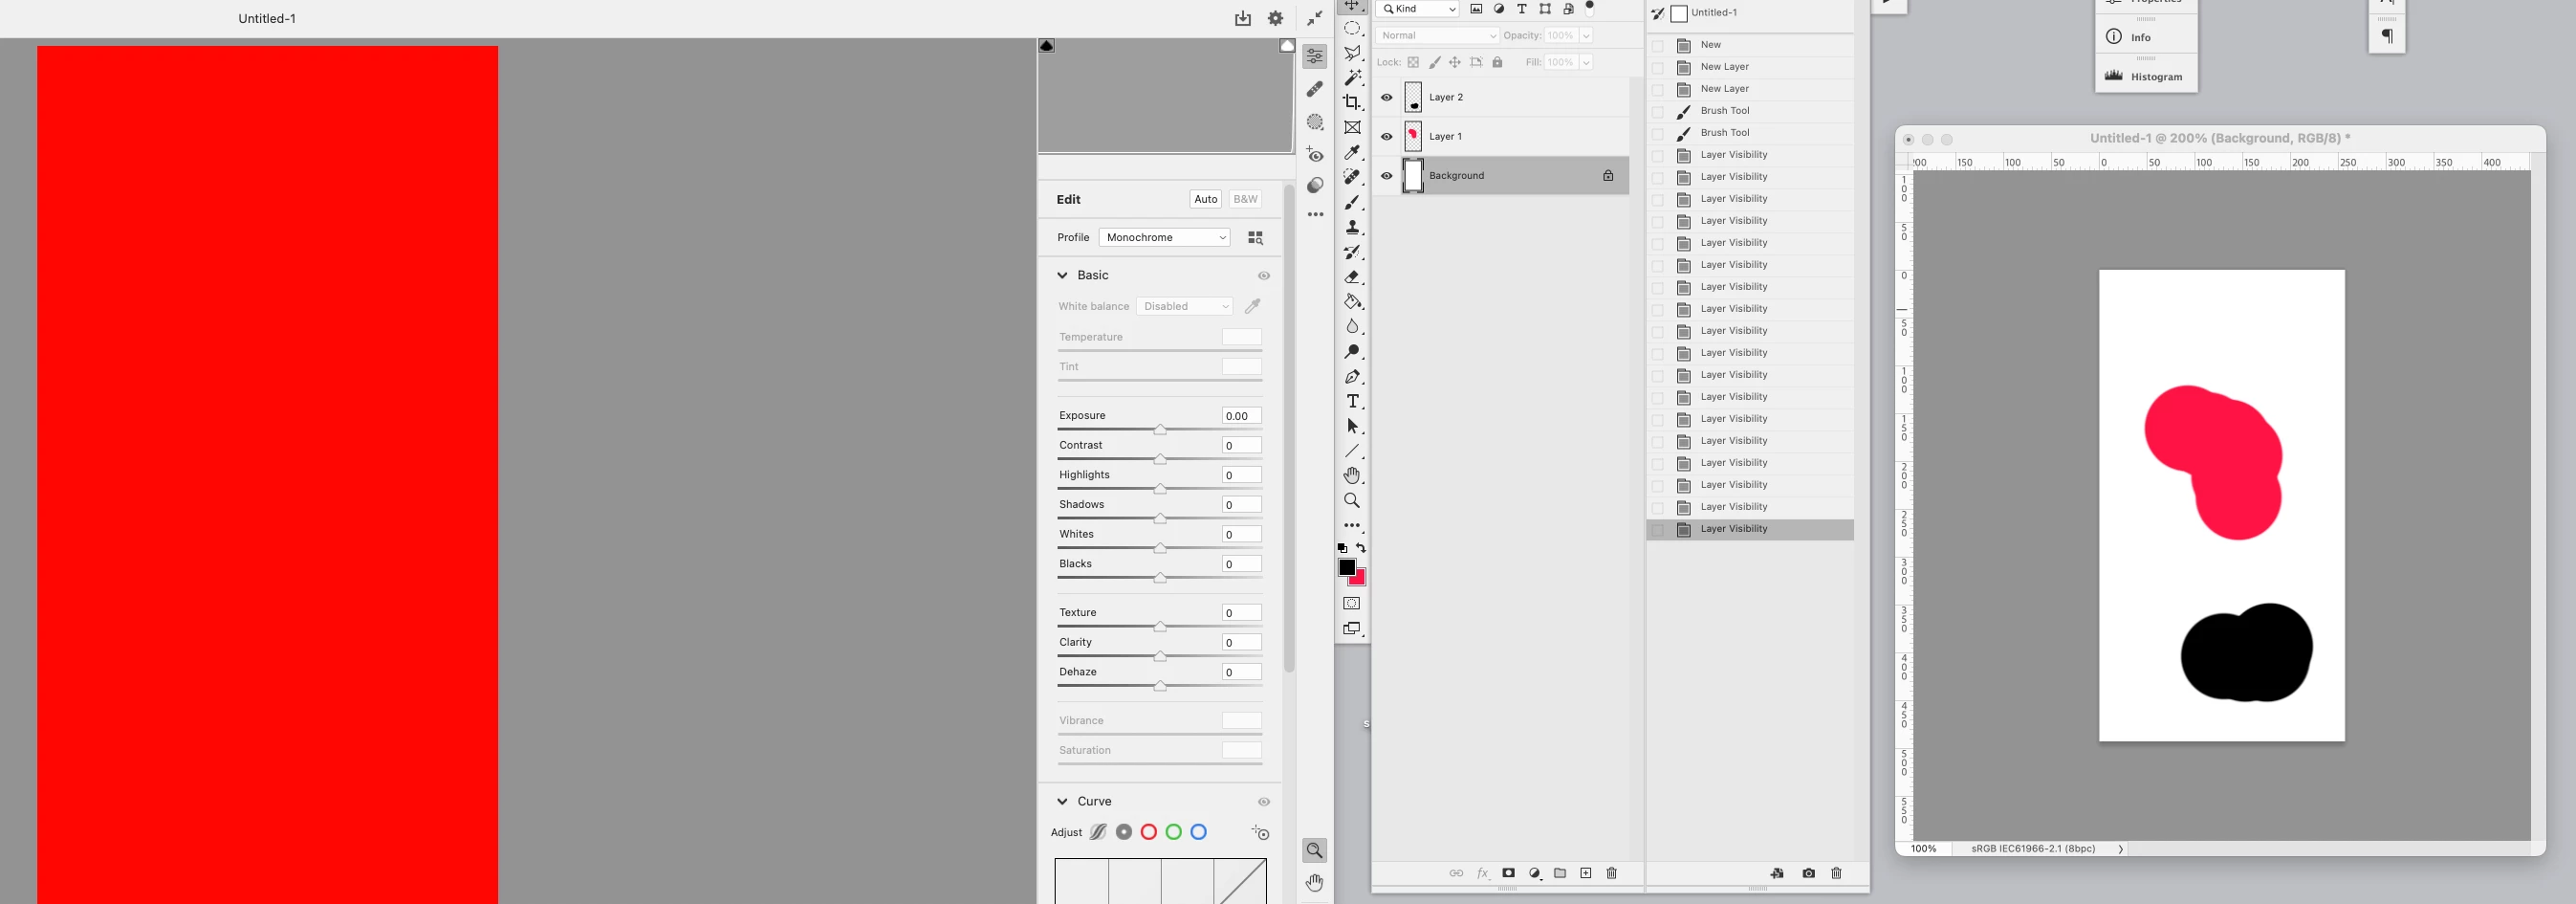Select the Paint Bucket tool
The height and width of the screenshot is (904, 2576).
(x=1352, y=301)
